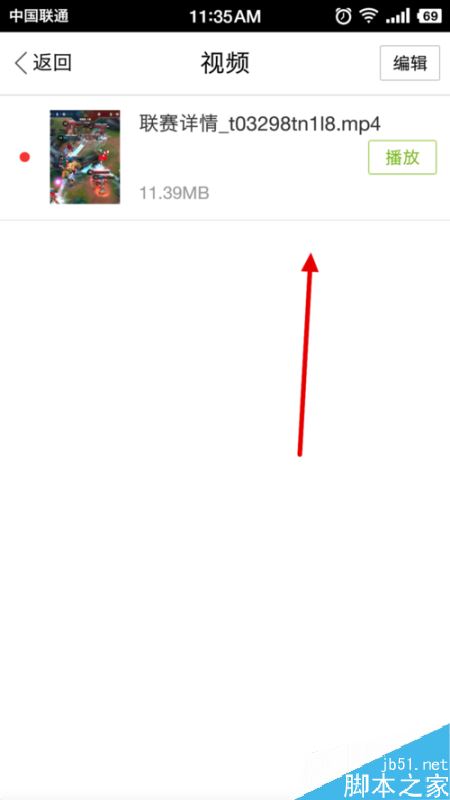Tap the 中国联通 carrier label
Image resolution: width=450 pixels, height=800 pixels.
coord(38,16)
